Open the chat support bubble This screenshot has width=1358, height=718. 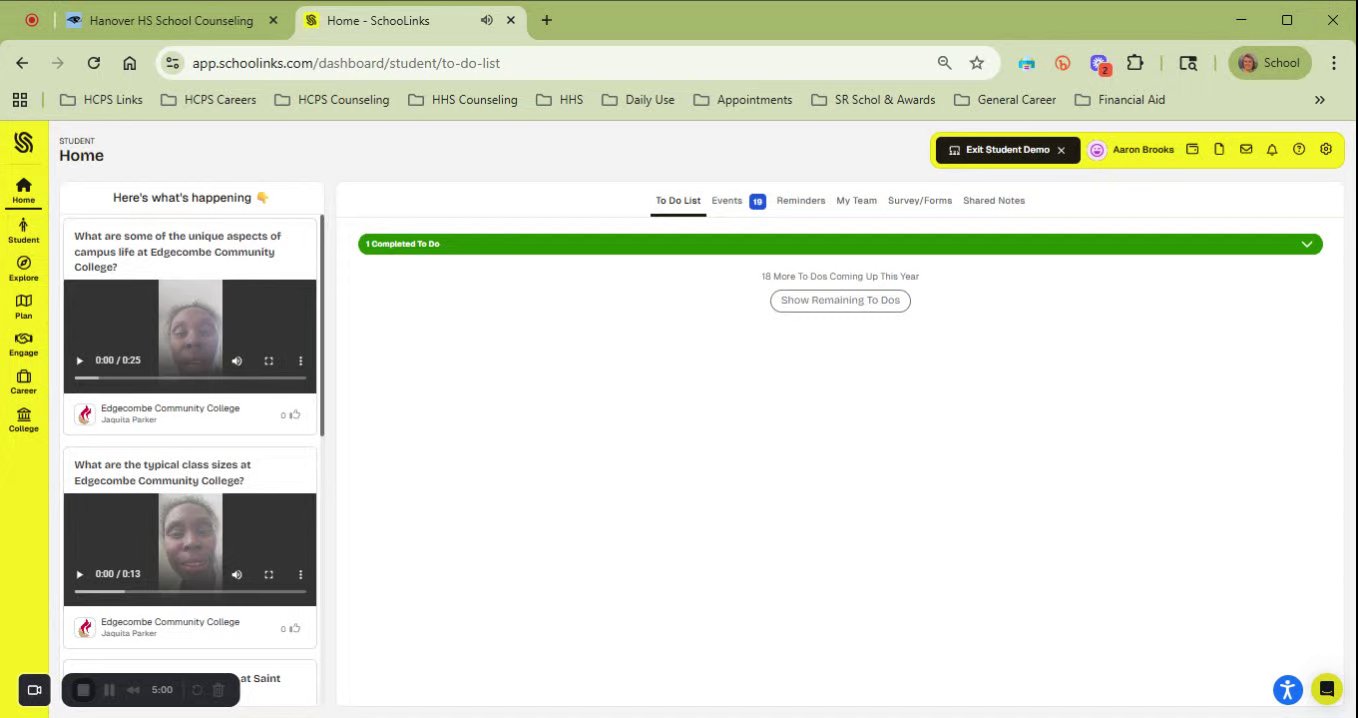coord(1326,689)
